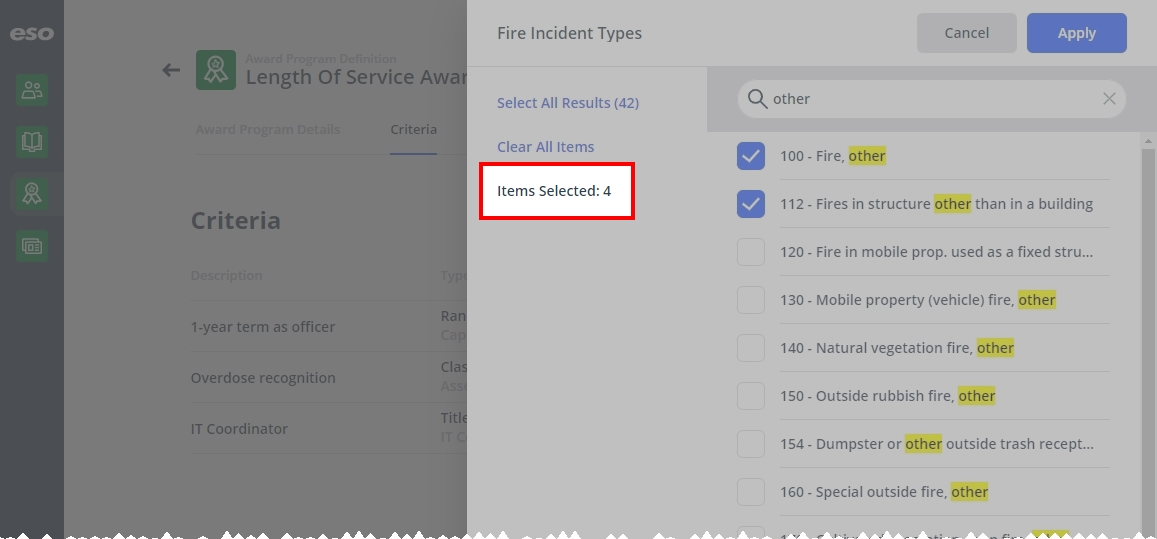Click the magnifier search icon

point(757,99)
